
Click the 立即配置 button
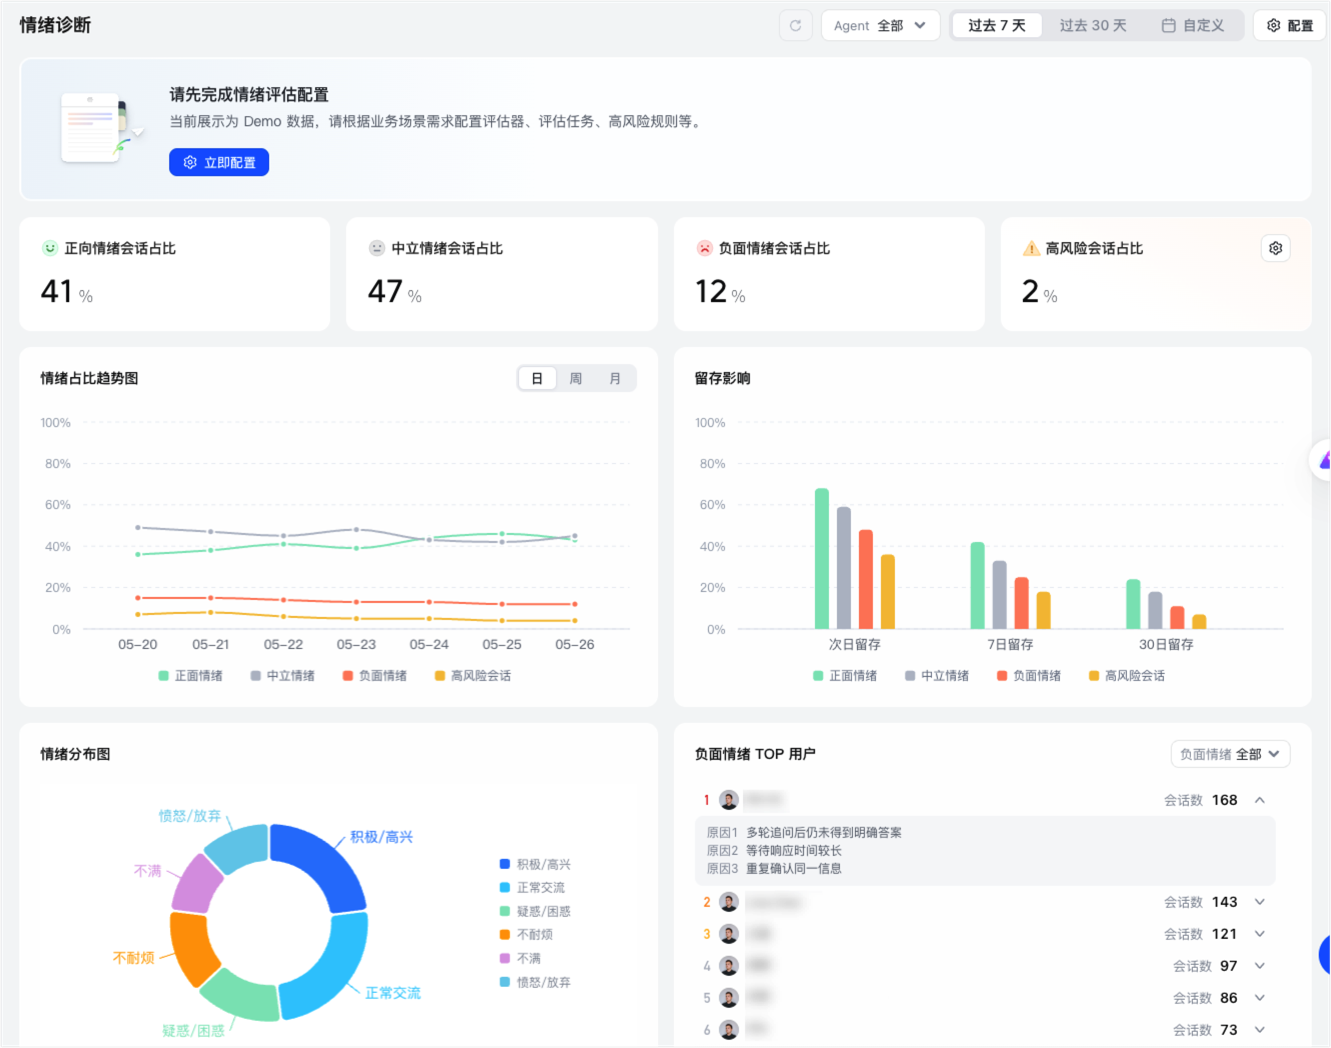point(219,162)
